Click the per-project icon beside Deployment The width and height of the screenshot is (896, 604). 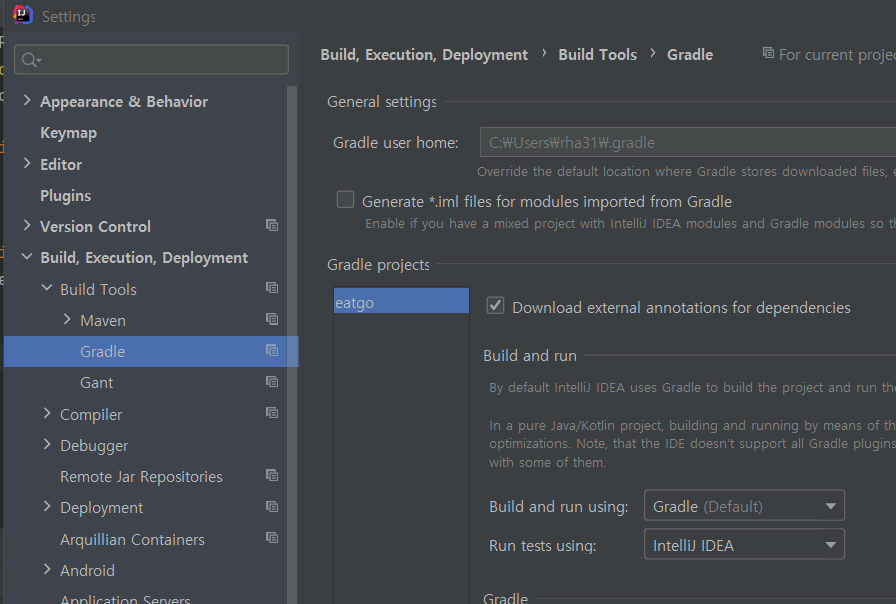(x=272, y=506)
